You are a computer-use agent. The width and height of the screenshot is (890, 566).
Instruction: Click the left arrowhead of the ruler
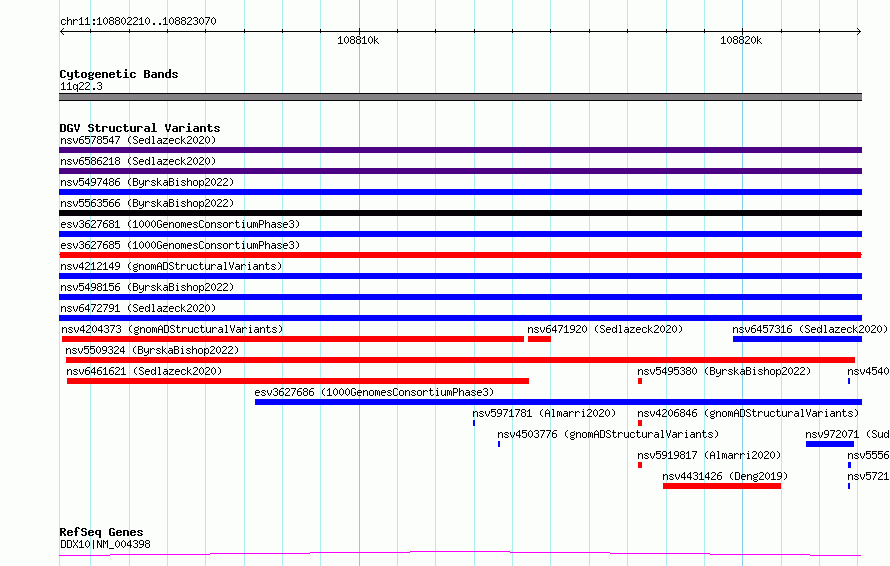[62, 32]
